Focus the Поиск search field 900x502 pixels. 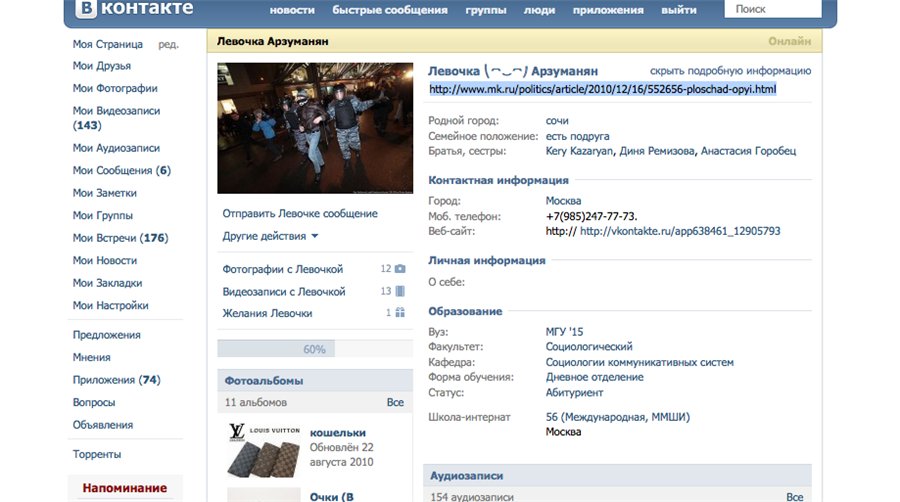click(x=773, y=9)
